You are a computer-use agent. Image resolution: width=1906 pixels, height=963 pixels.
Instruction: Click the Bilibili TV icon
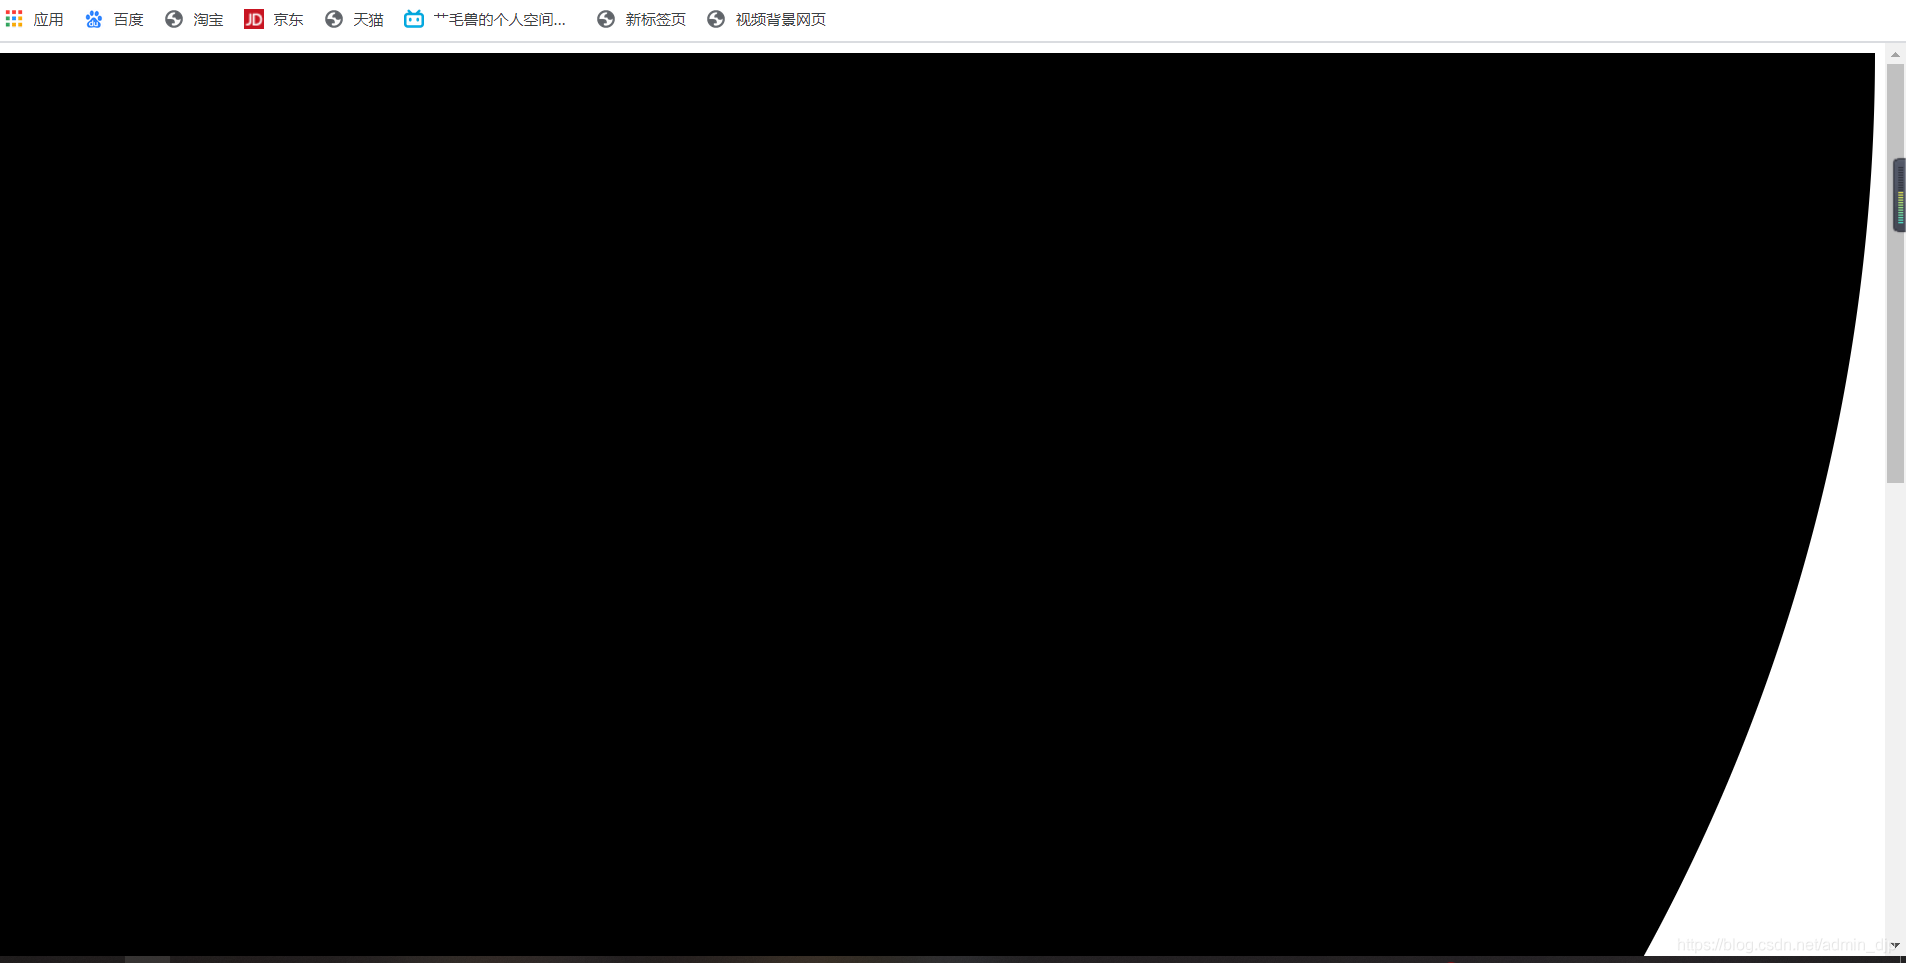point(414,19)
